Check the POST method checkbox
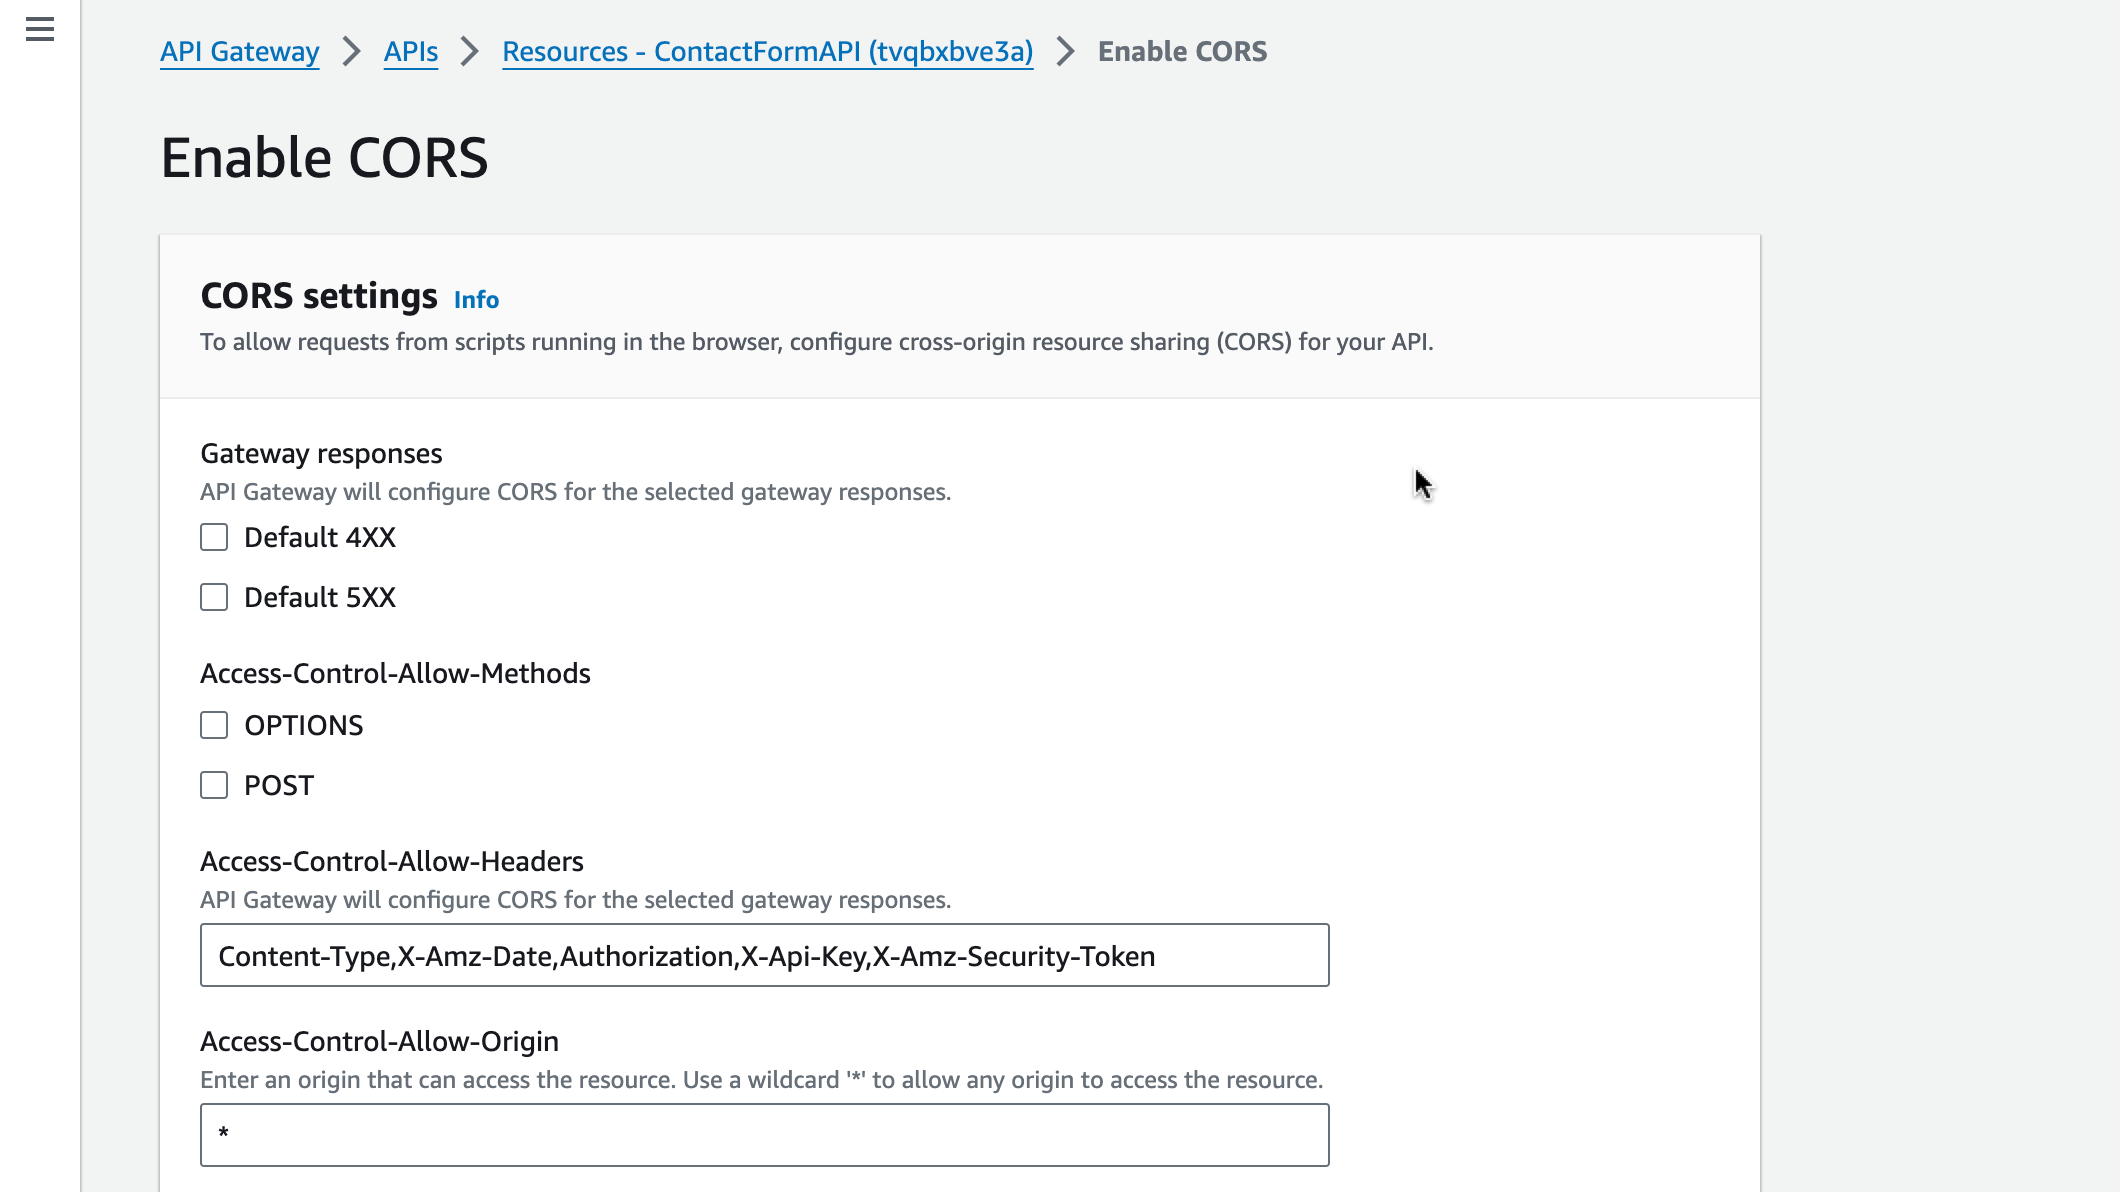The image size is (2120, 1192). tap(214, 785)
